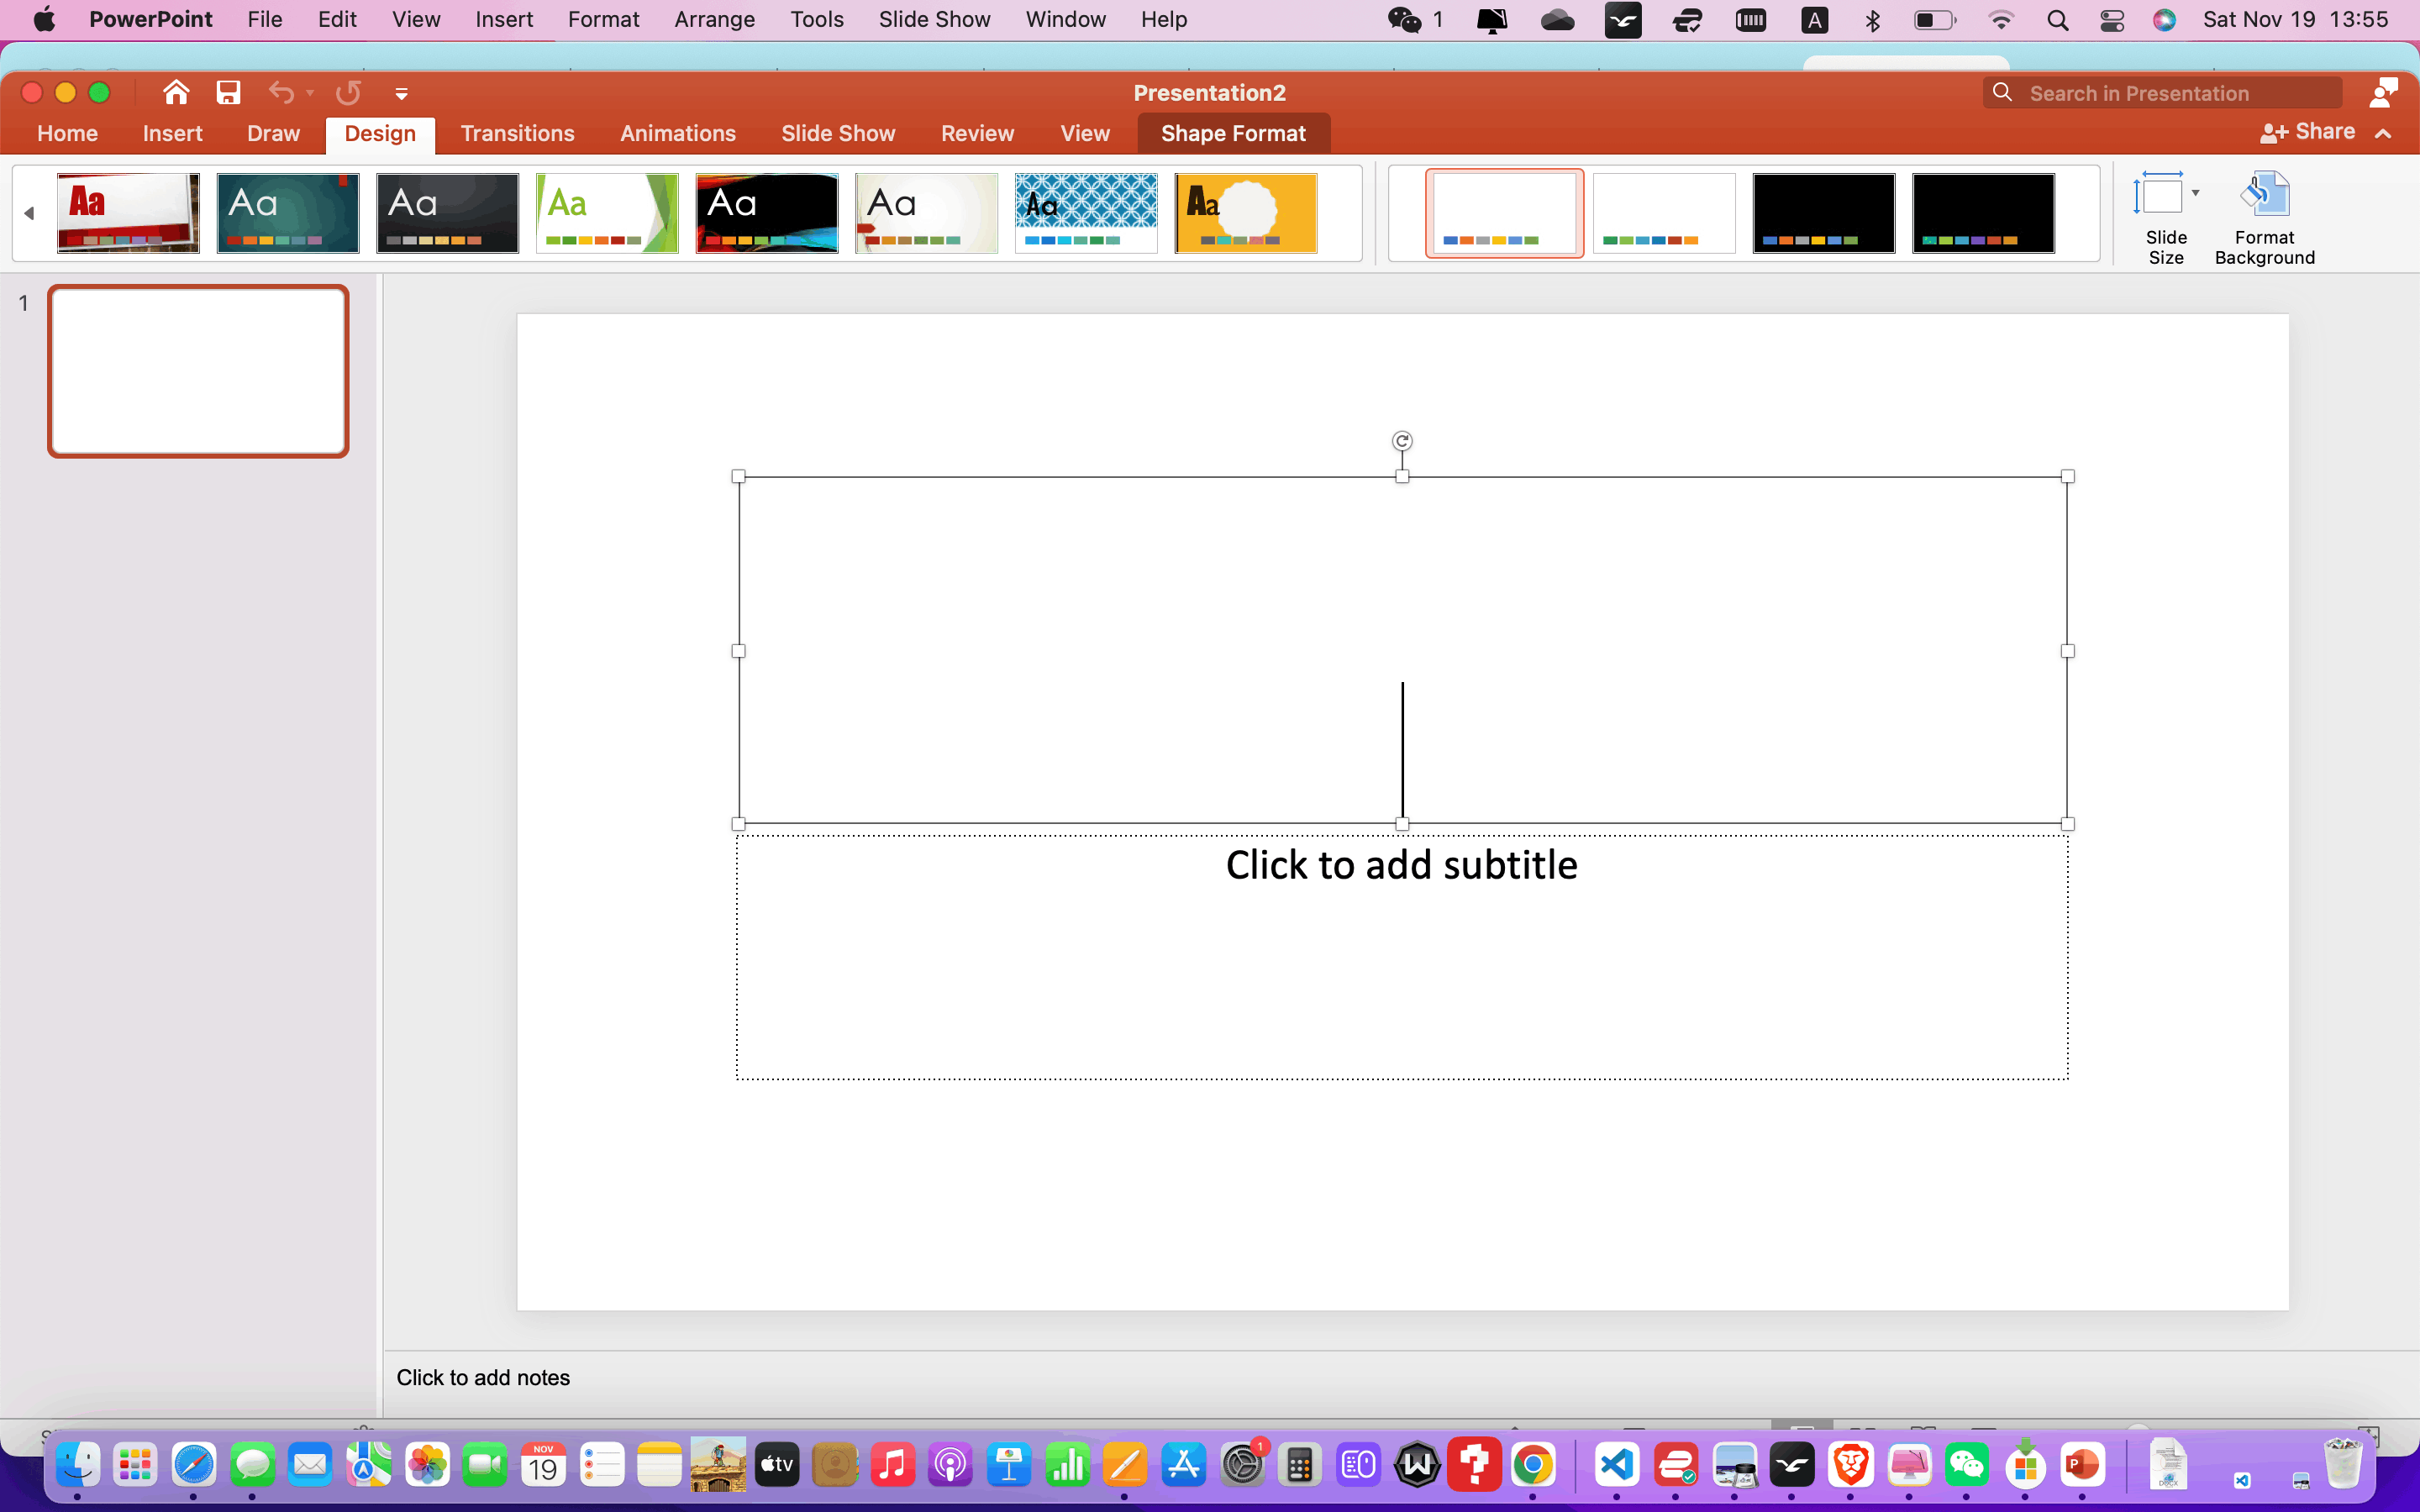Image resolution: width=2420 pixels, height=1512 pixels.
Task: Switch to the Draw ribbon tab
Action: (273, 133)
